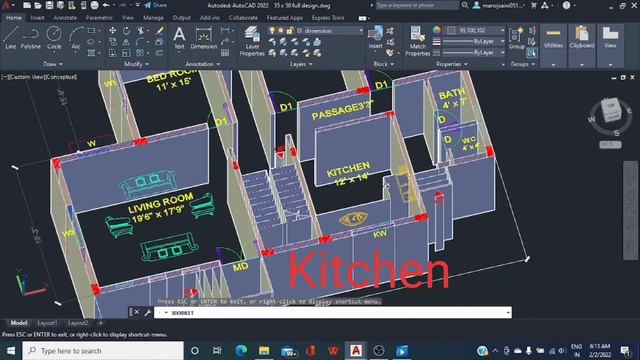Activate the Move tool
640x360 pixels.
click(112, 31)
